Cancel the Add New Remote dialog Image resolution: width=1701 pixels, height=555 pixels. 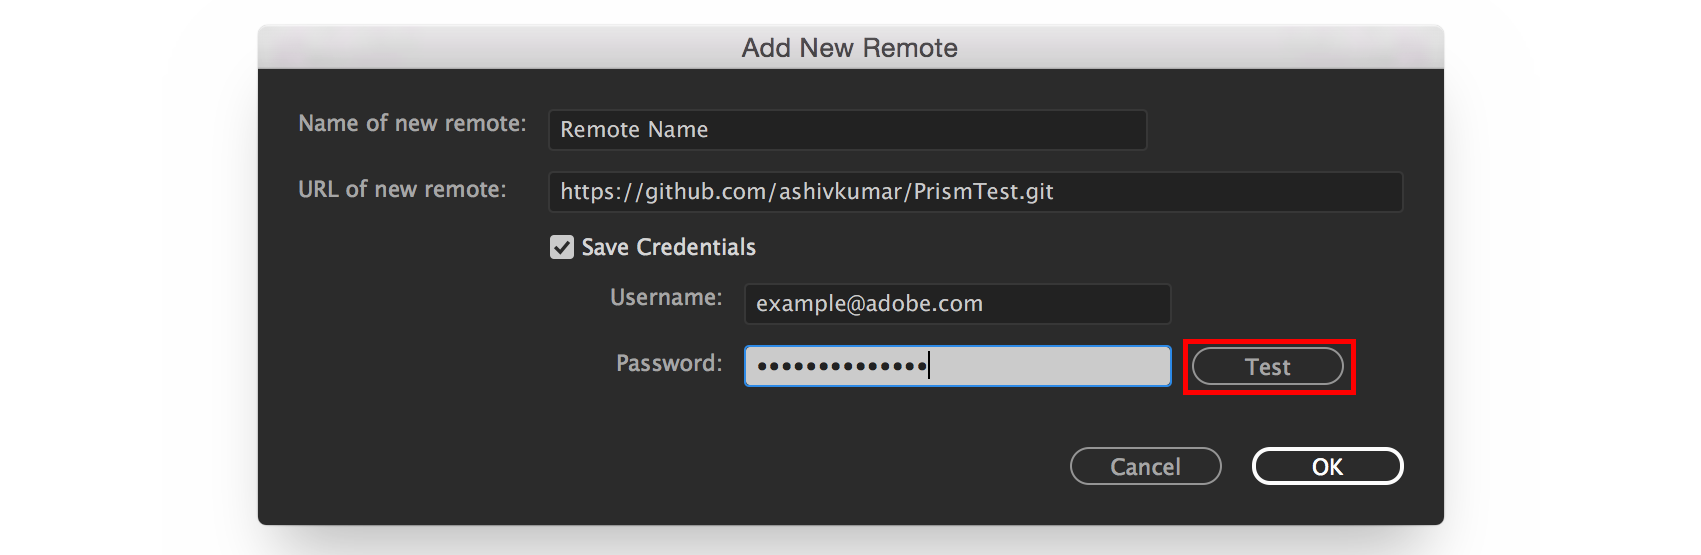click(x=1145, y=467)
